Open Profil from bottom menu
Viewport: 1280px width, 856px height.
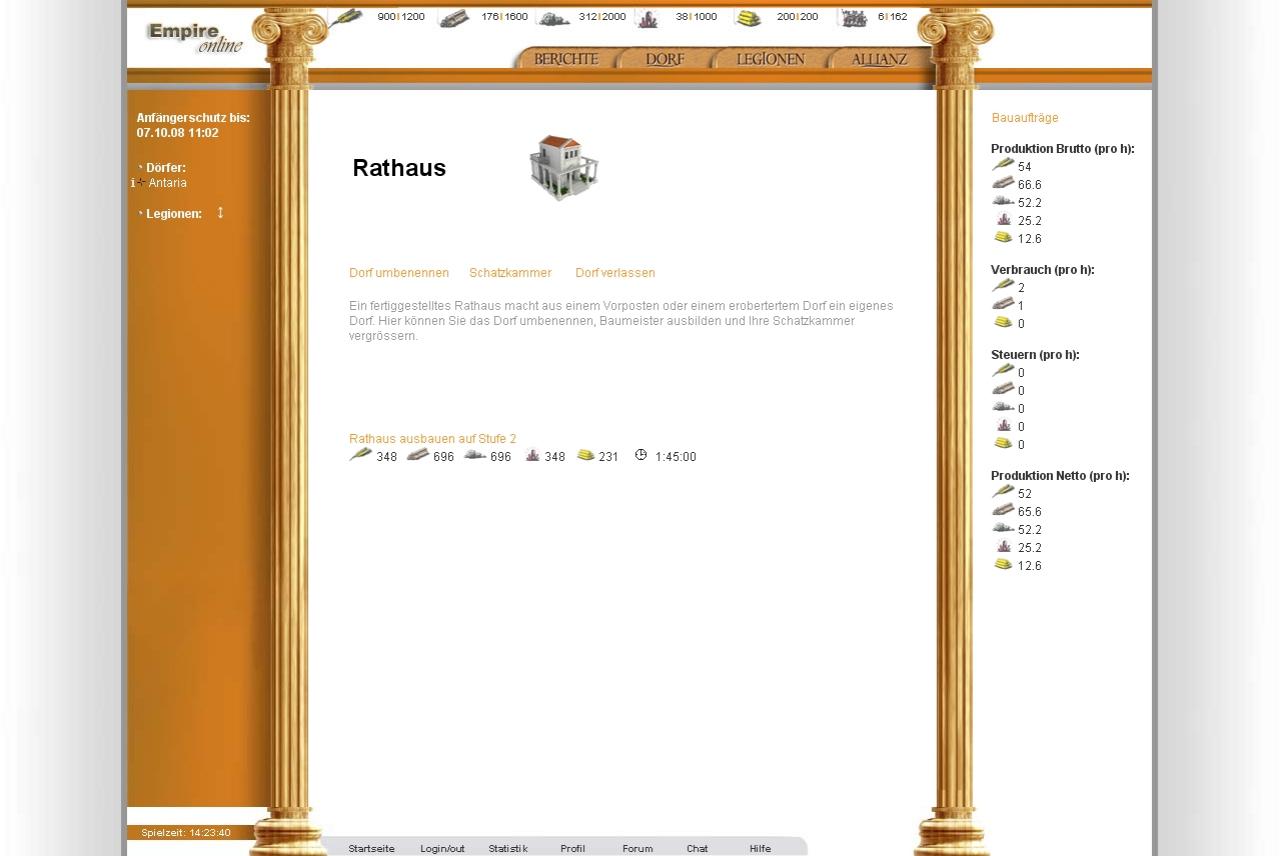tap(573, 849)
